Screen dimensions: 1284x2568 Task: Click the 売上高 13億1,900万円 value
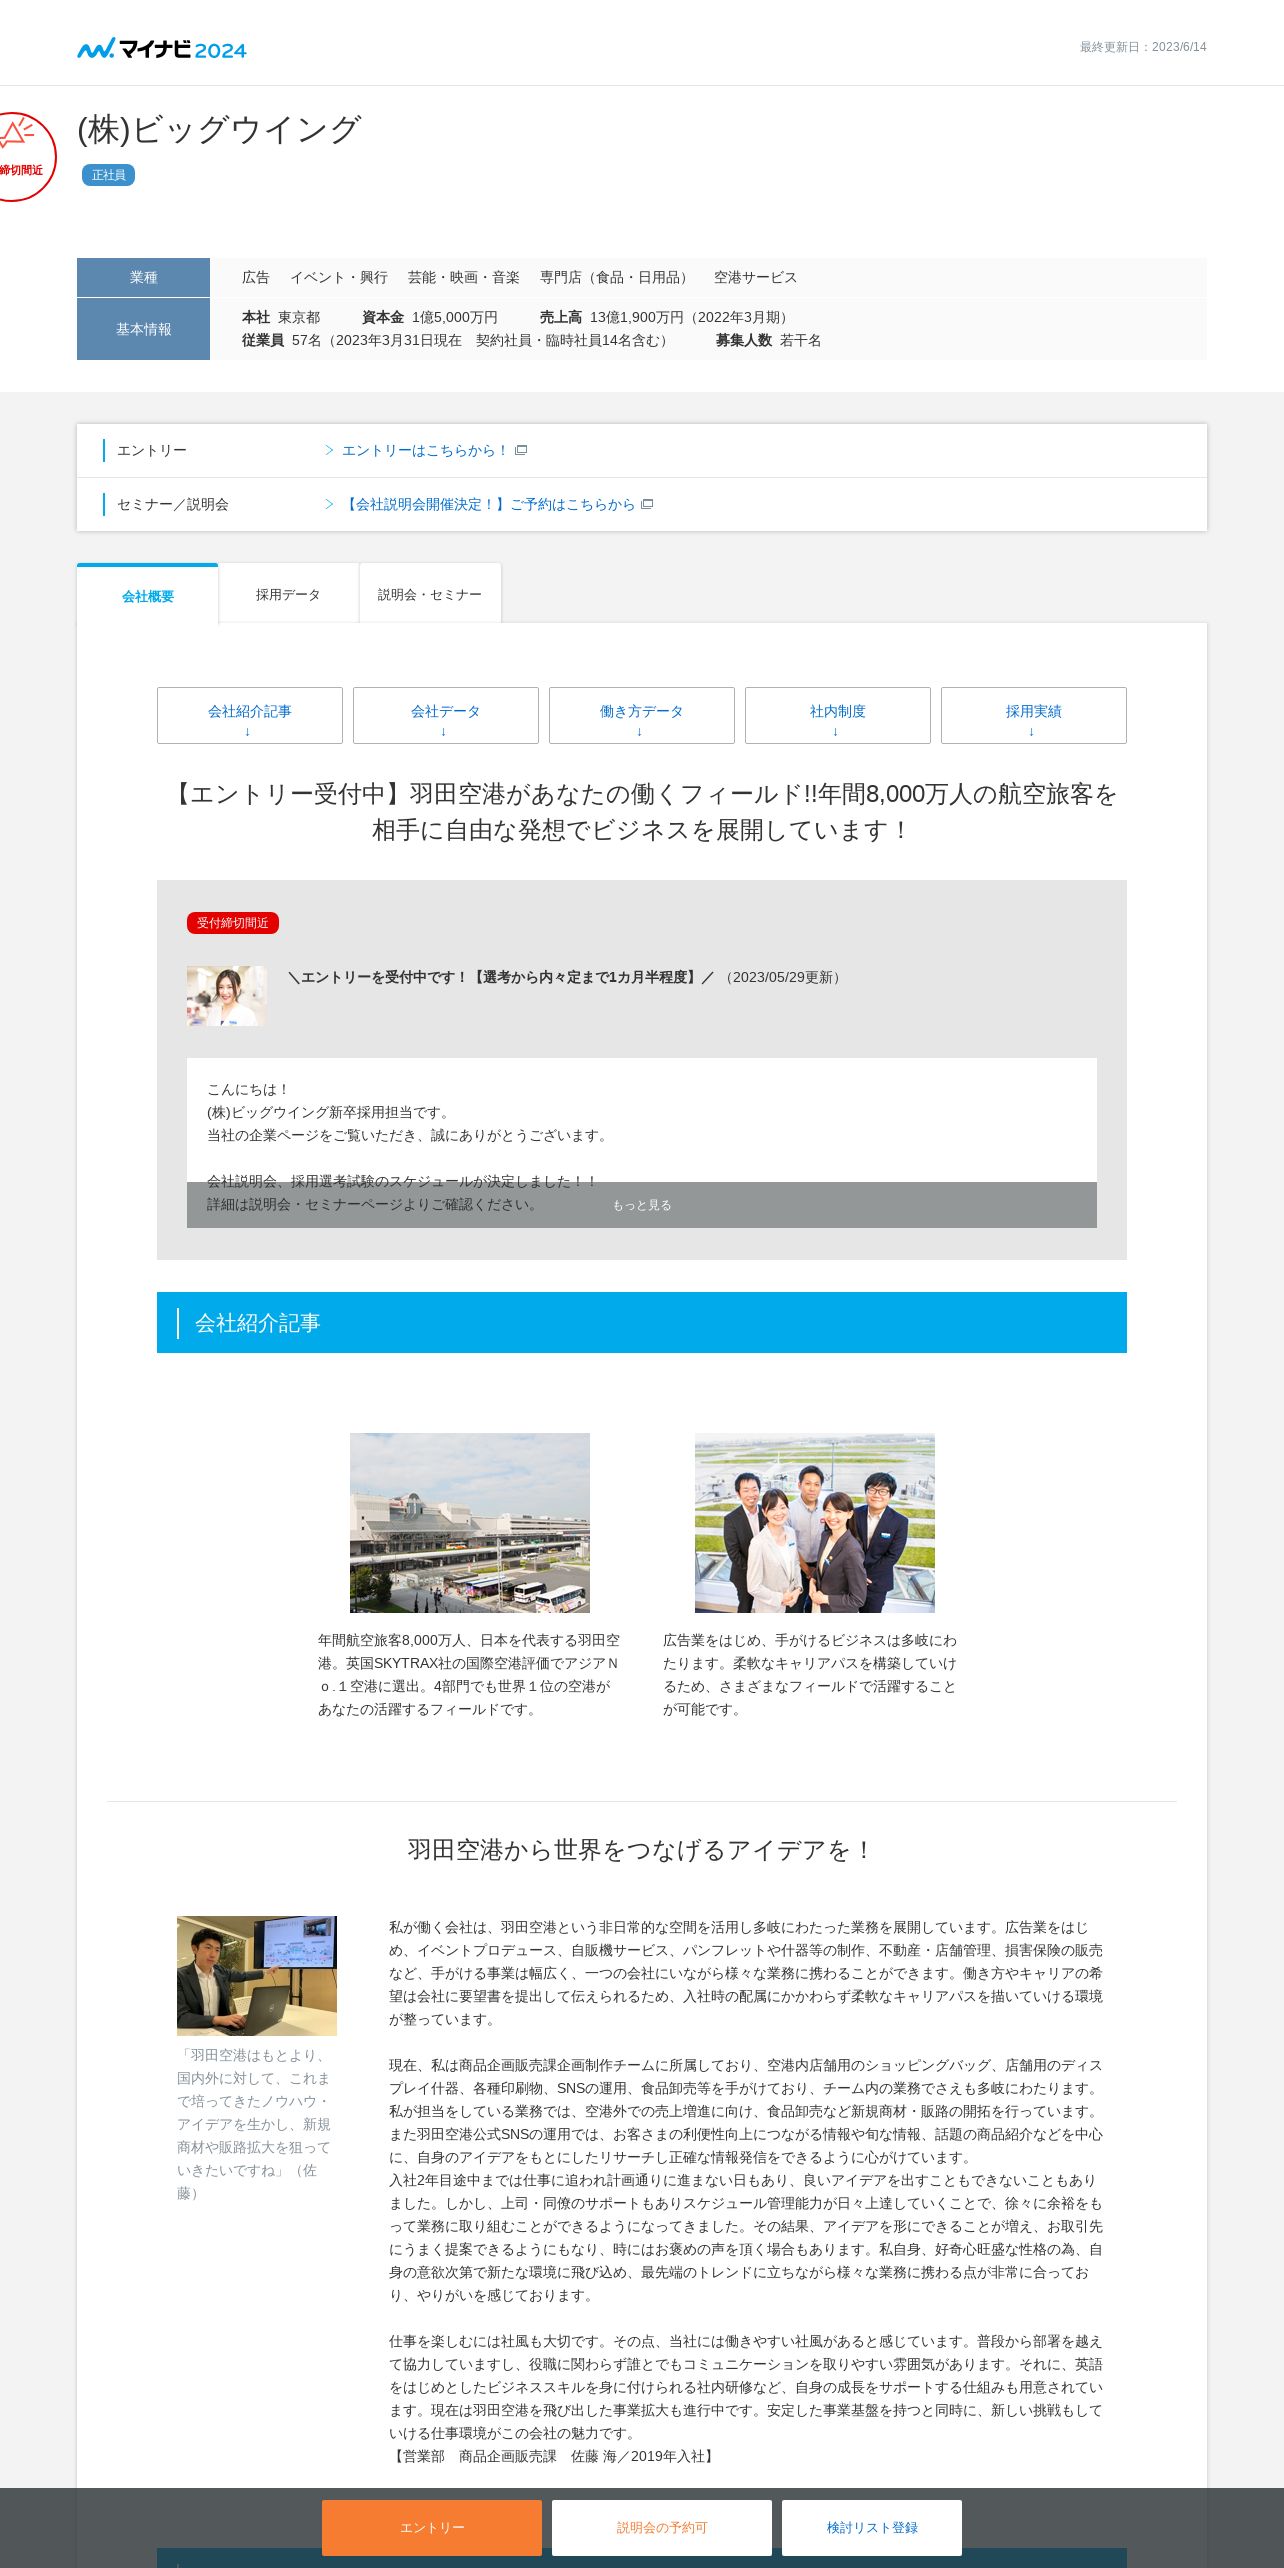pos(667,317)
